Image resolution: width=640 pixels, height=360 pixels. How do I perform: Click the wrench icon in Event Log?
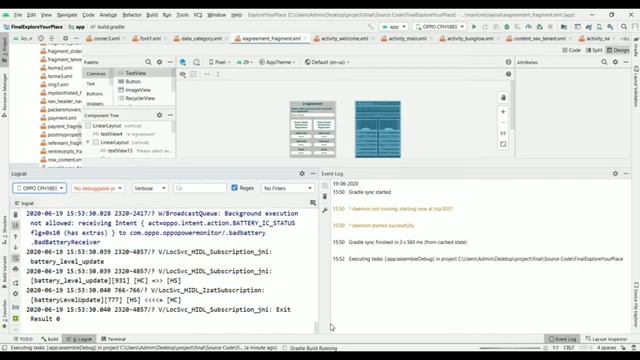point(325,210)
